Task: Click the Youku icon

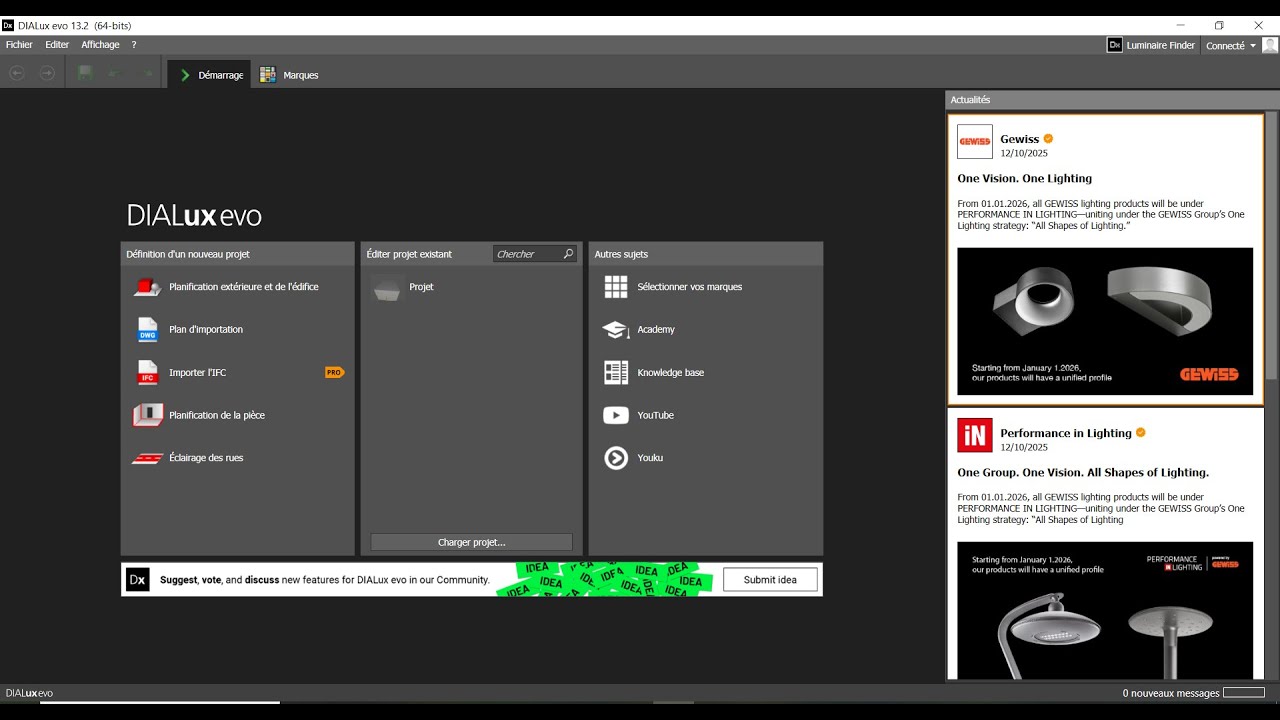Action: pyautogui.click(x=616, y=458)
